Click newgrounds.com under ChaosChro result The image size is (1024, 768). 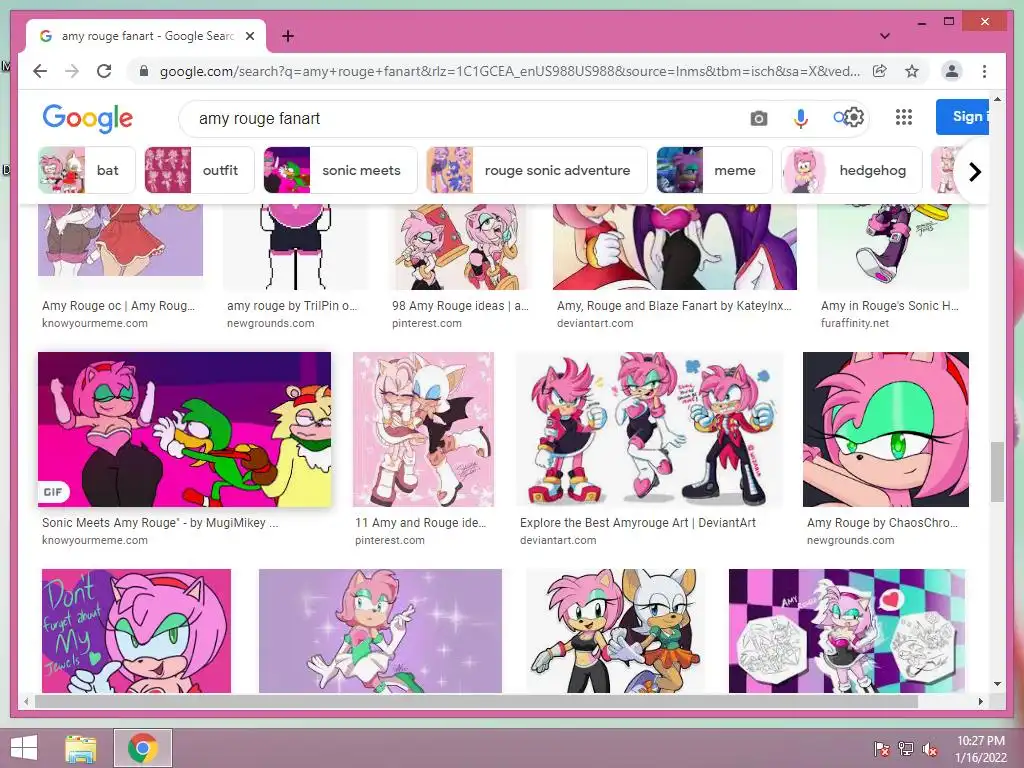click(x=850, y=540)
